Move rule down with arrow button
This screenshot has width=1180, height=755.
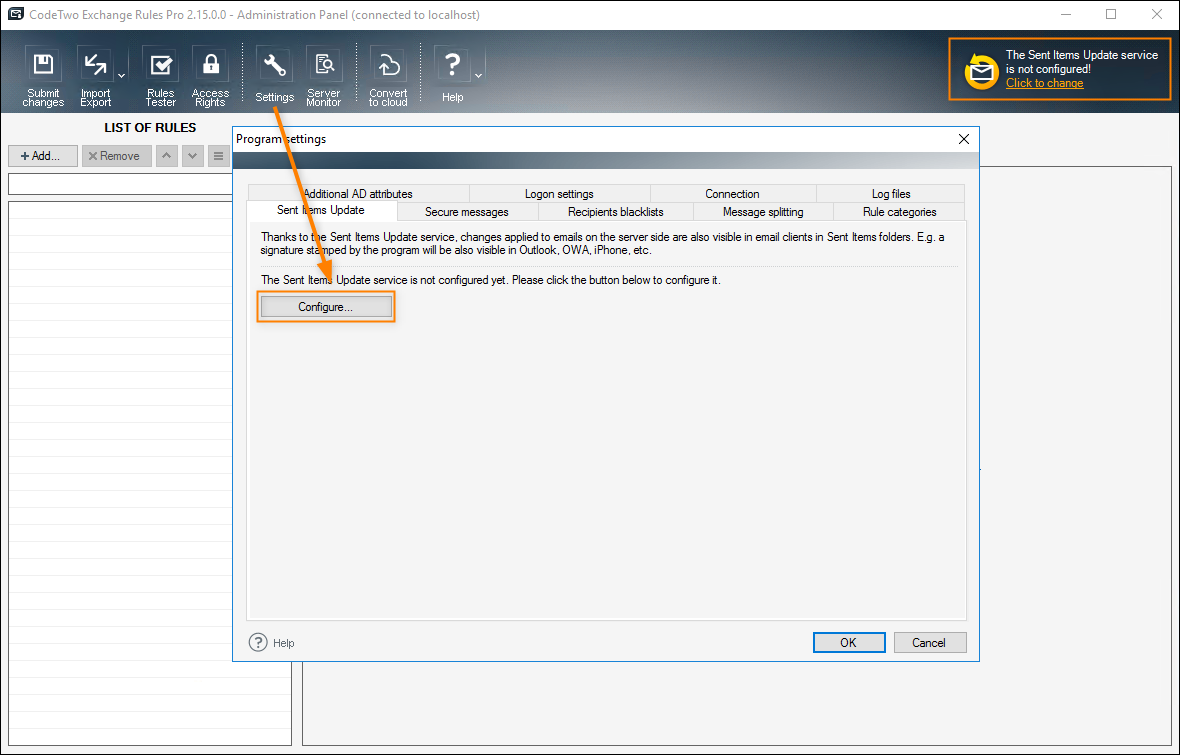coord(193,156)
